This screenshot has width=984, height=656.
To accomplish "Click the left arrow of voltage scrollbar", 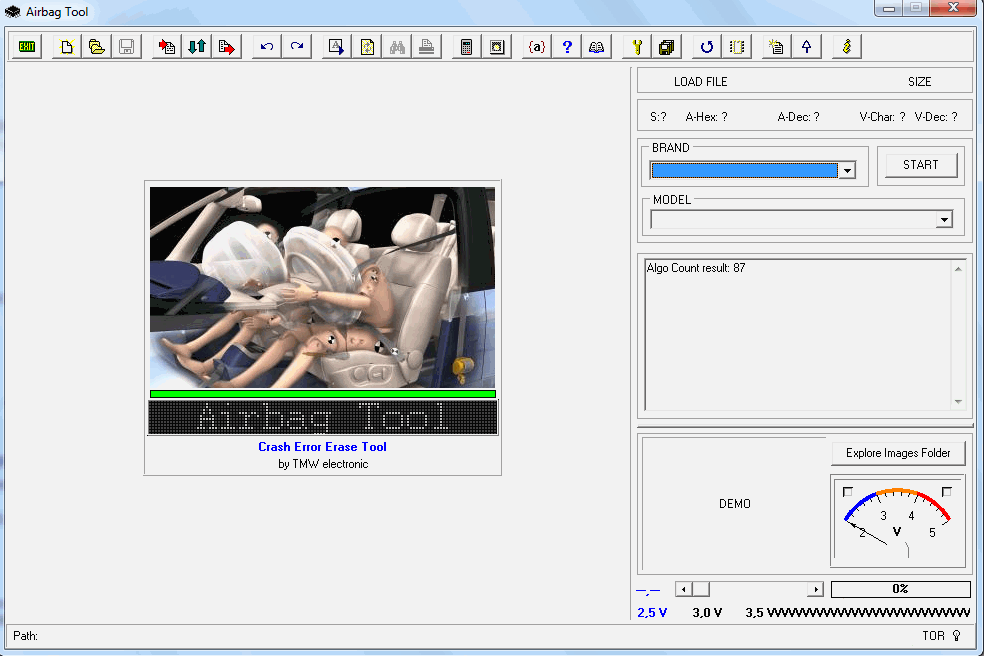I will click(684, 590).
